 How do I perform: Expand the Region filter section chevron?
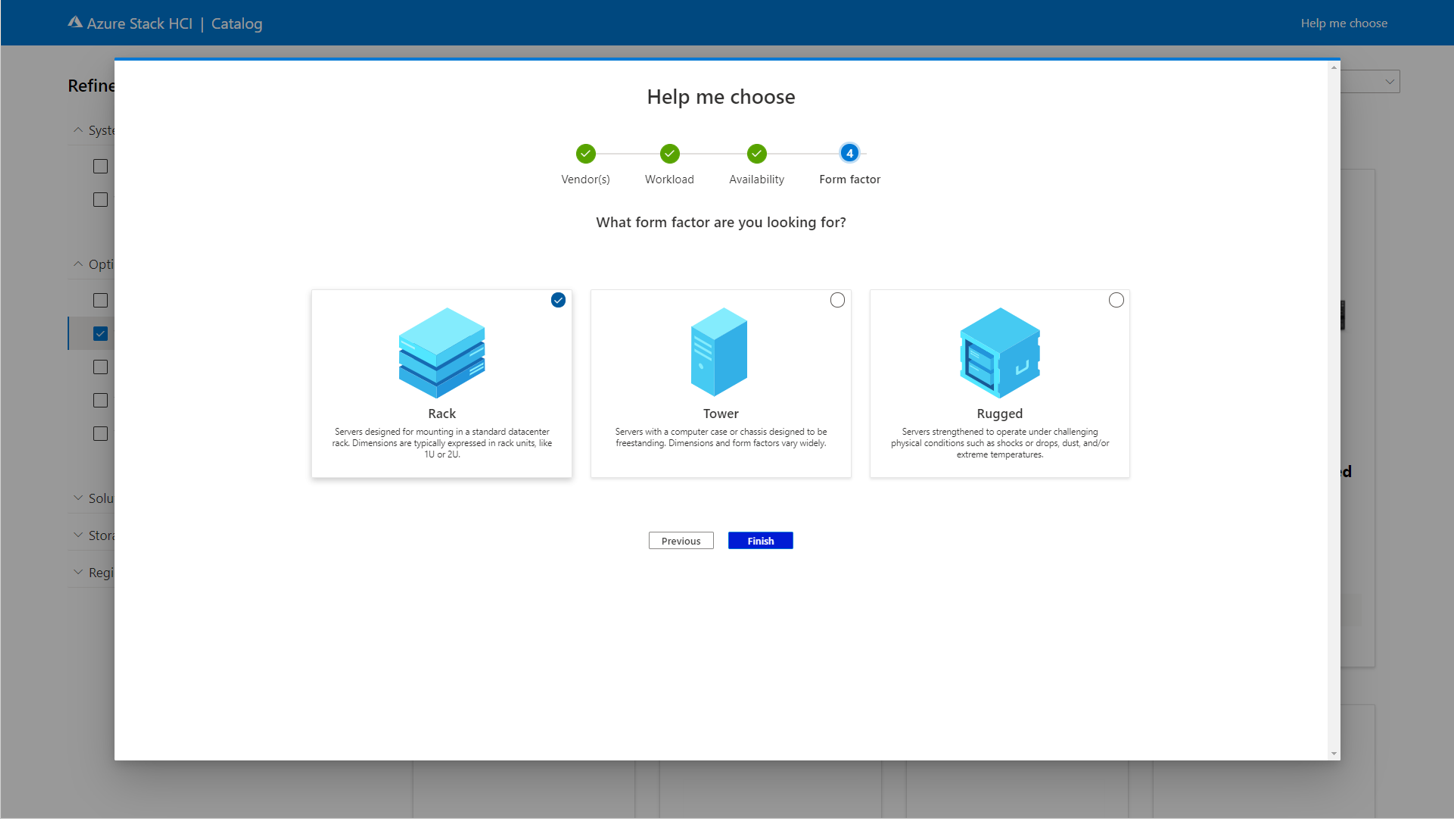(x=78, y=572)
